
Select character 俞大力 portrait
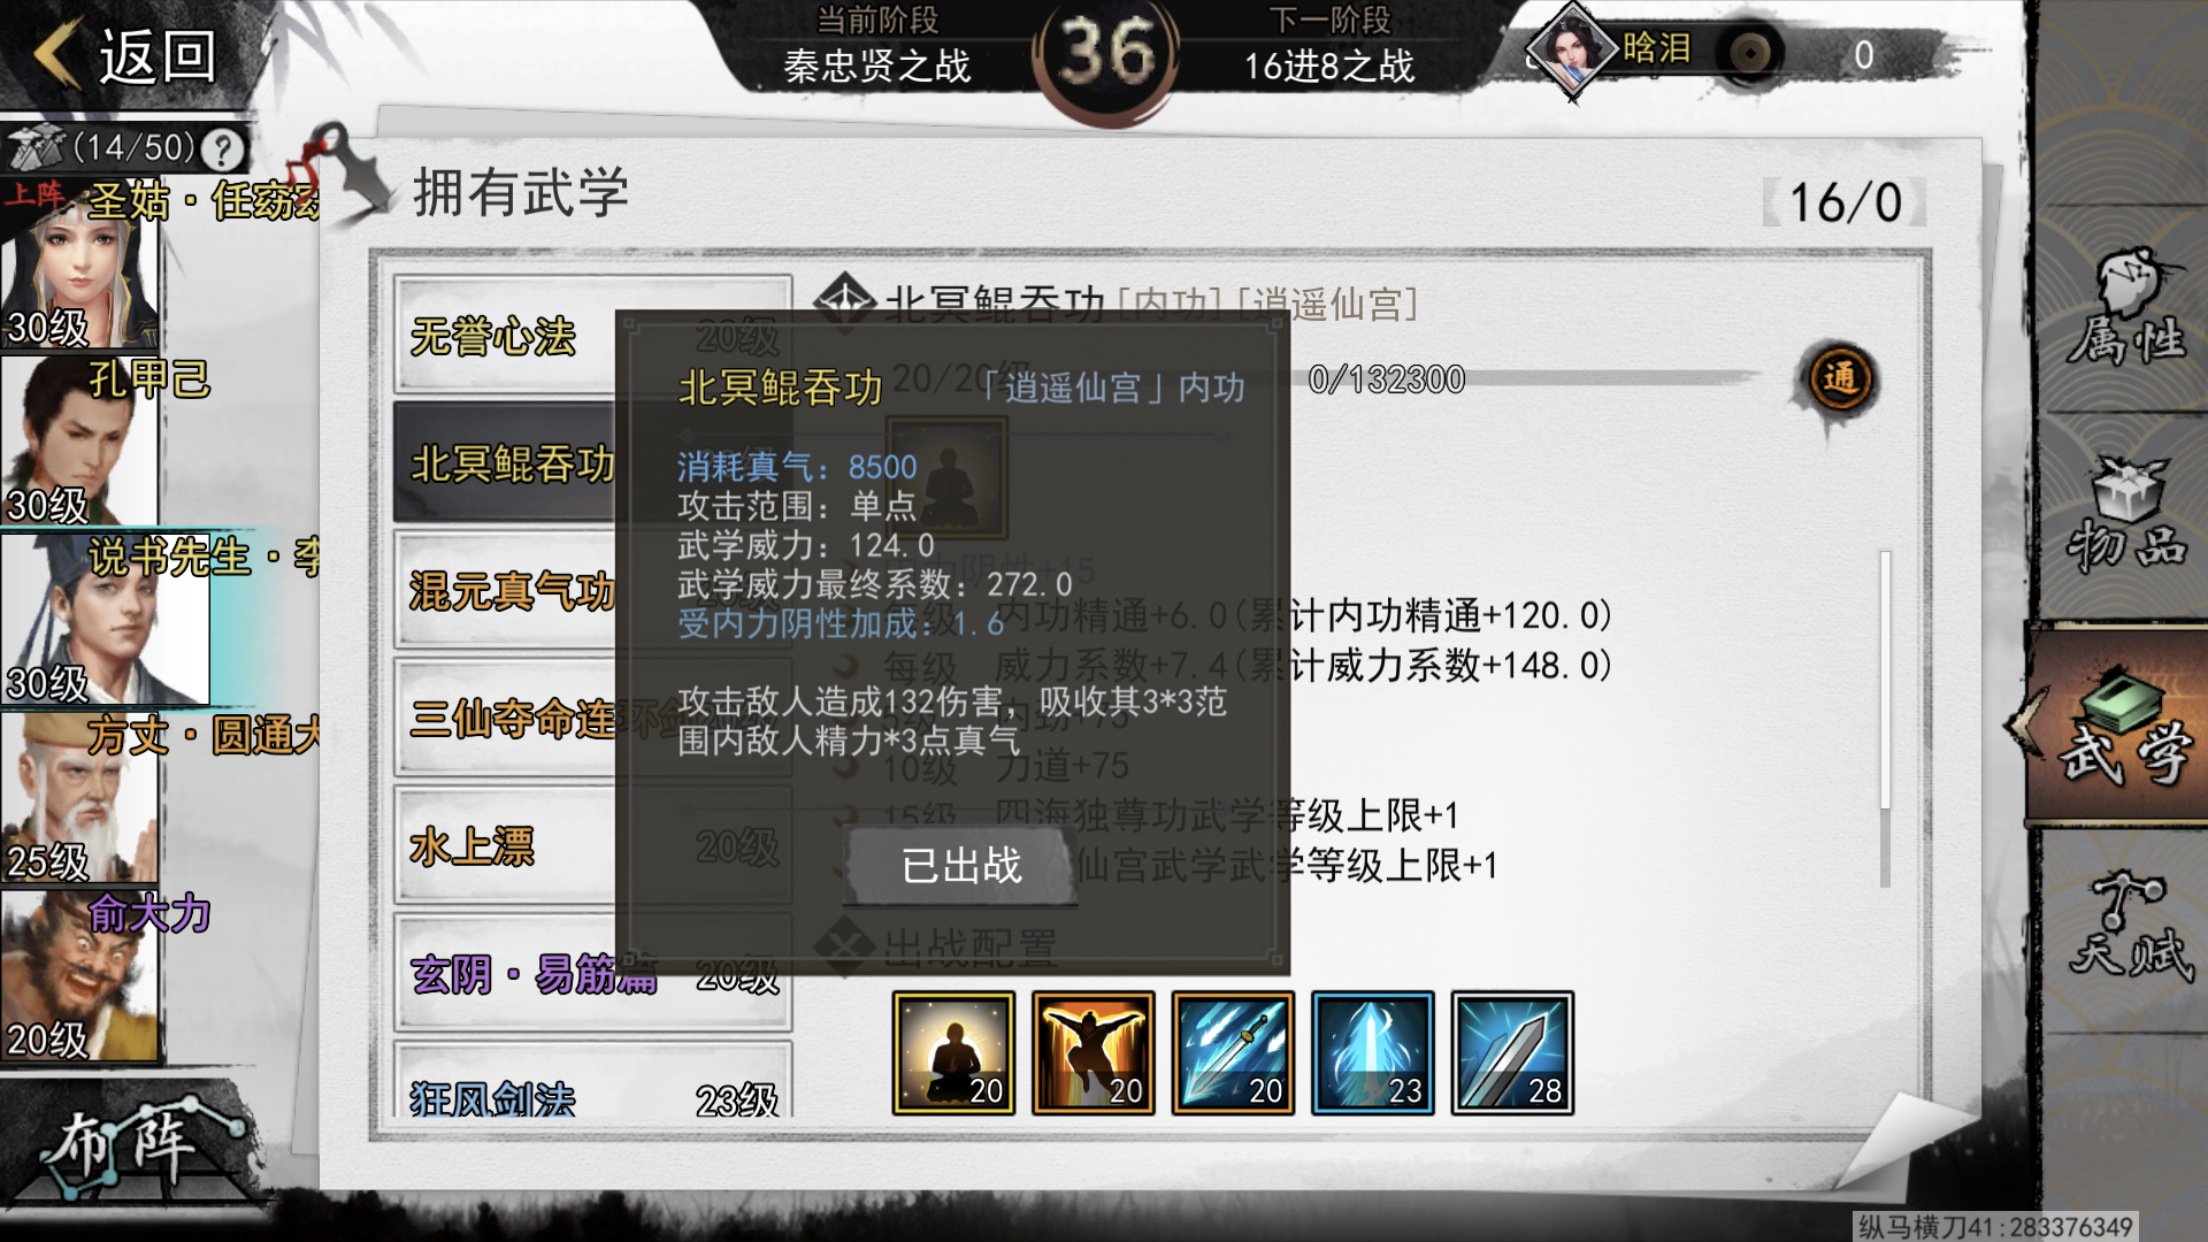click(80, 976)
